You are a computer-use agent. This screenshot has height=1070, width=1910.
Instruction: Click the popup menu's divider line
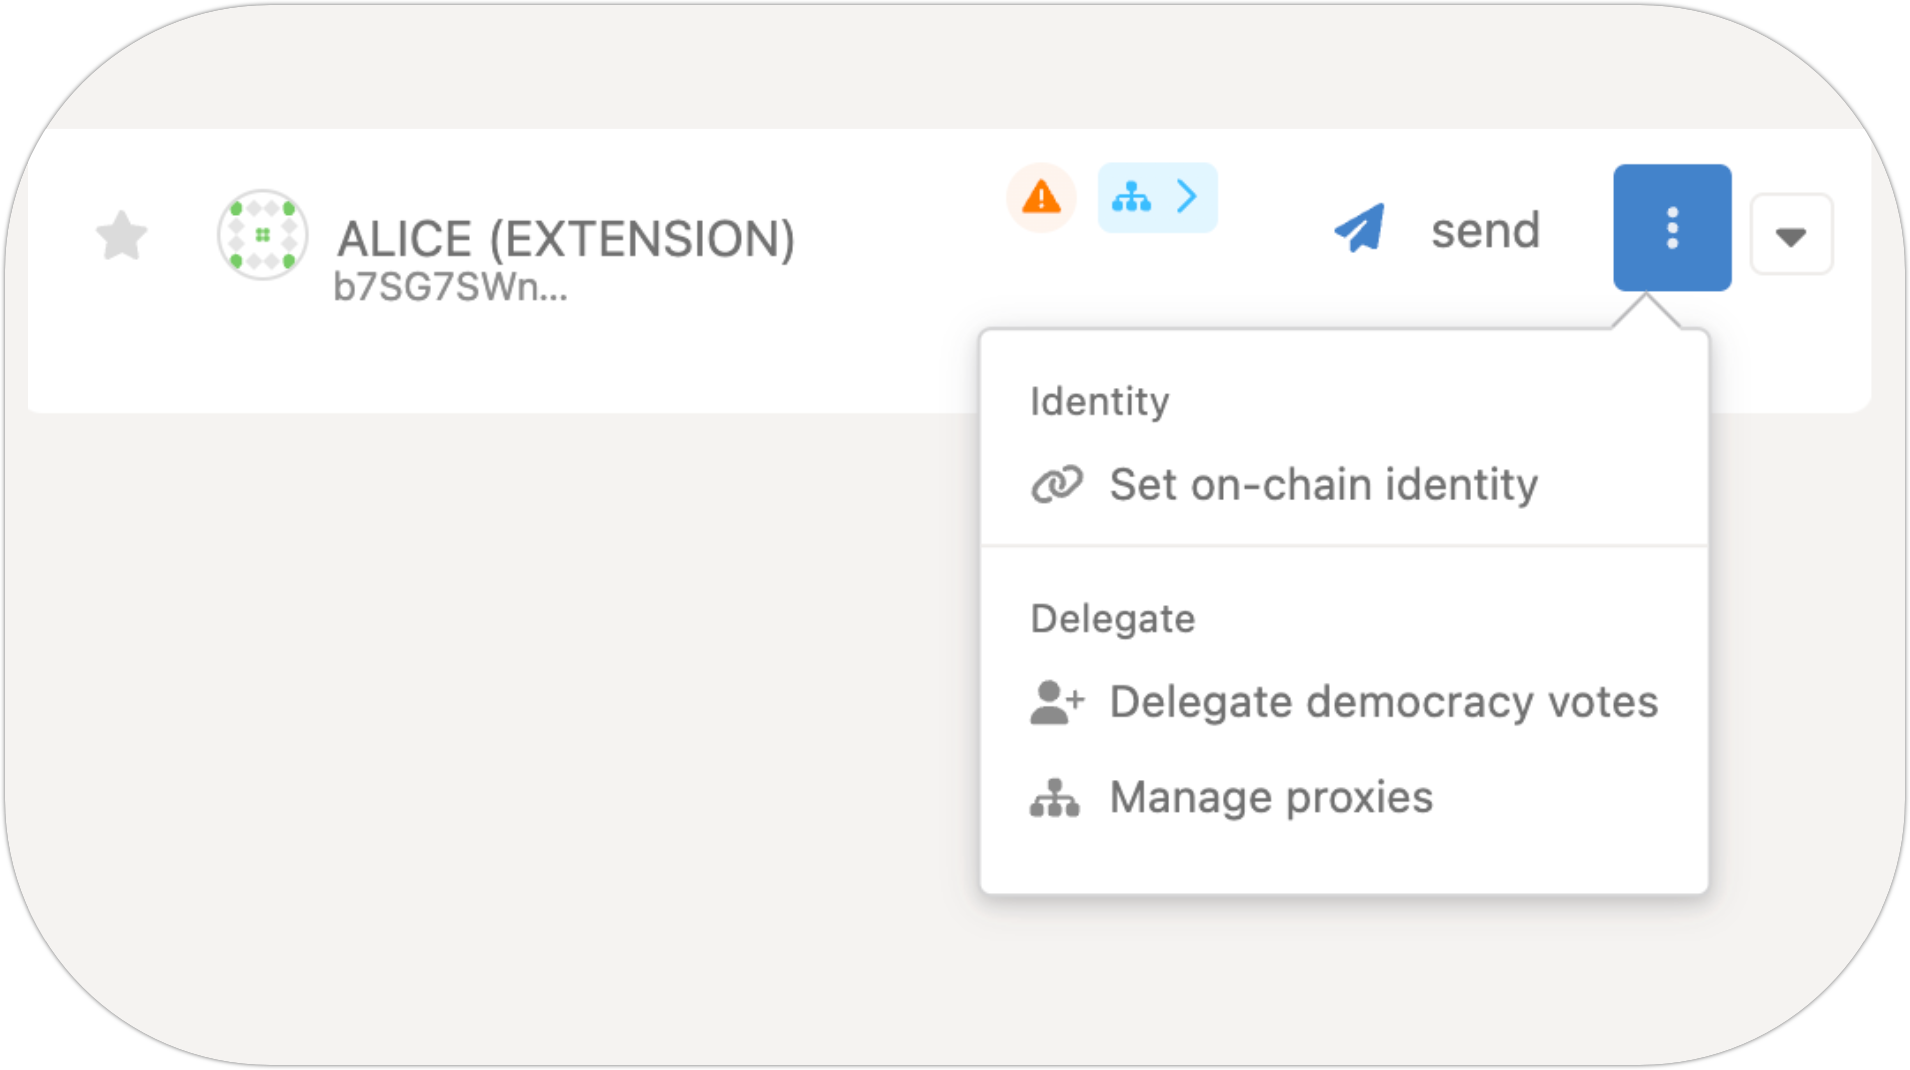[1344, 546]
